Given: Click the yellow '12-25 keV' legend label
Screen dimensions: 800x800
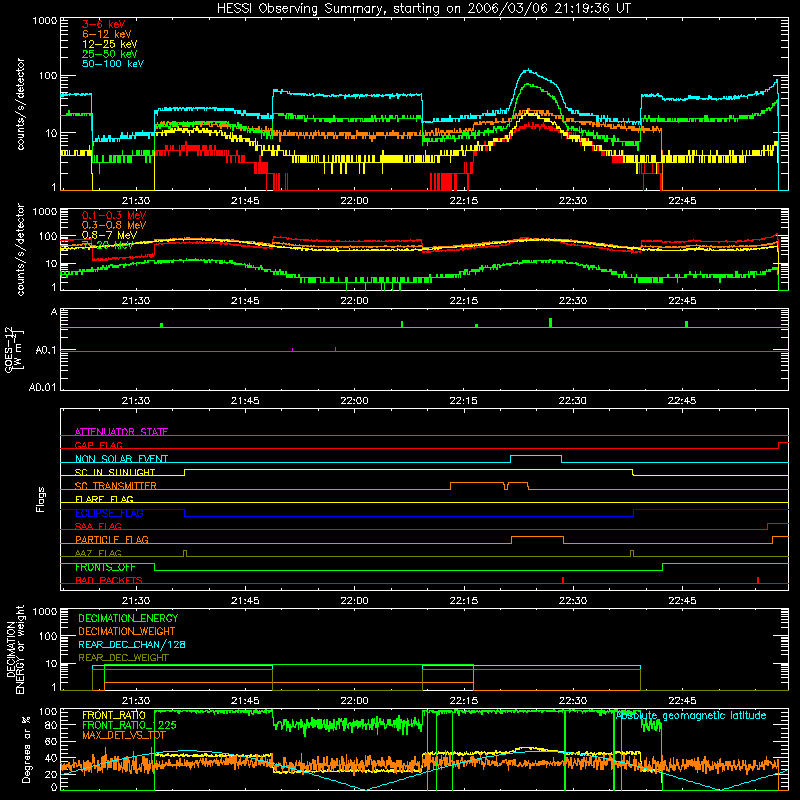Looking at the screenshot, I should [109, 44].
